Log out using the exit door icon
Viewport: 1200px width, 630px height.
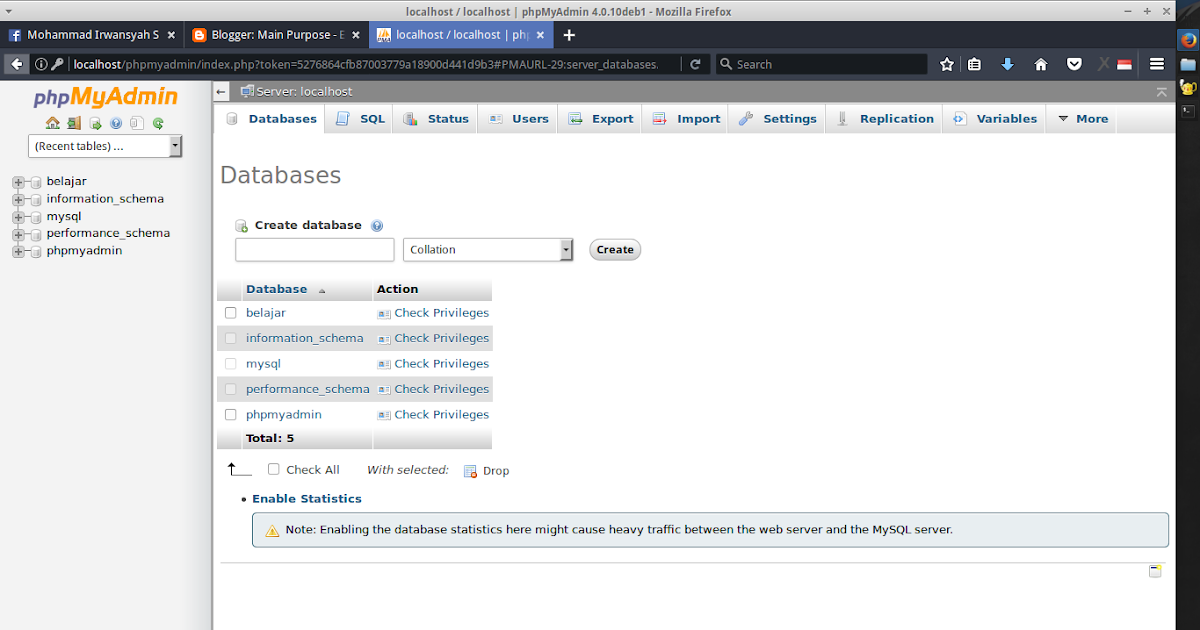pyautogui.click(x=73, y=123)
